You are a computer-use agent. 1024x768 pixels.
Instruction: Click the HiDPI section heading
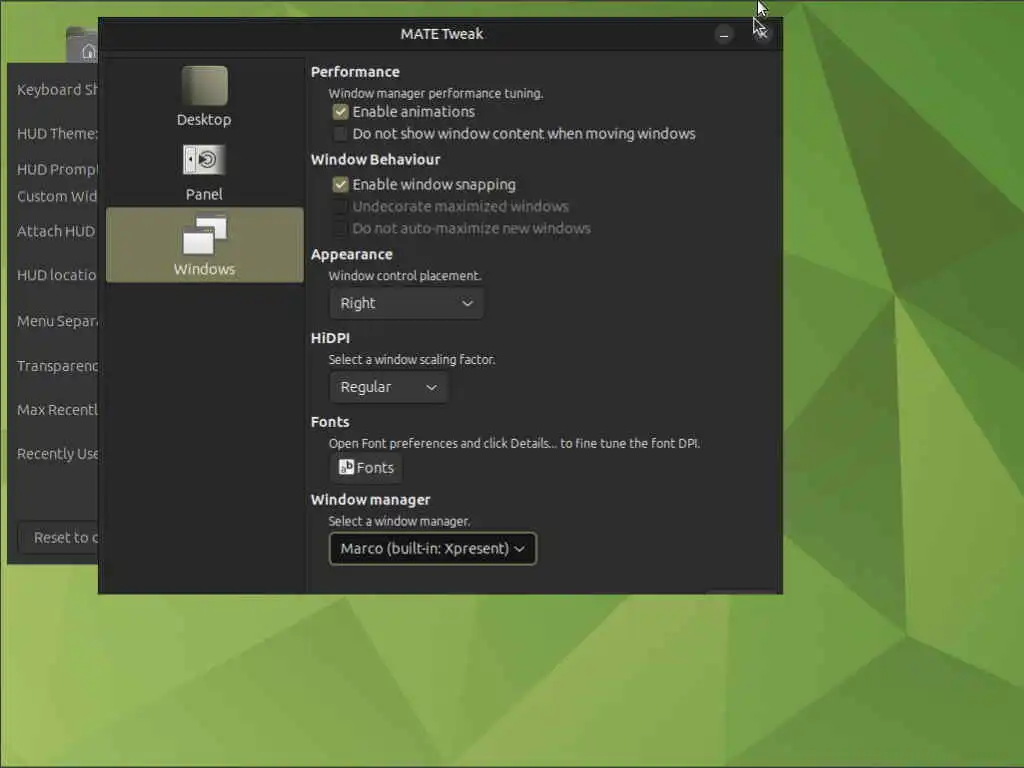click(x=330, y=338)
